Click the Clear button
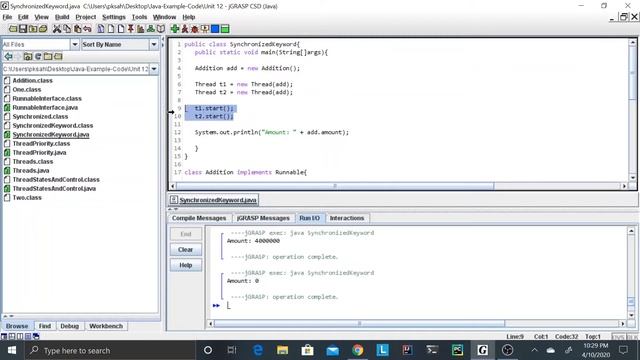Viewport: 640px width, 360px height. (x=186, y=249)
